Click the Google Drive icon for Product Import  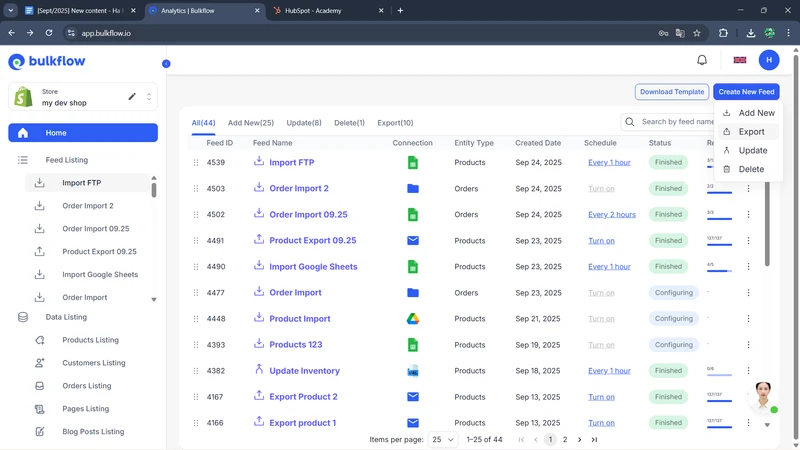coord(412,319)
